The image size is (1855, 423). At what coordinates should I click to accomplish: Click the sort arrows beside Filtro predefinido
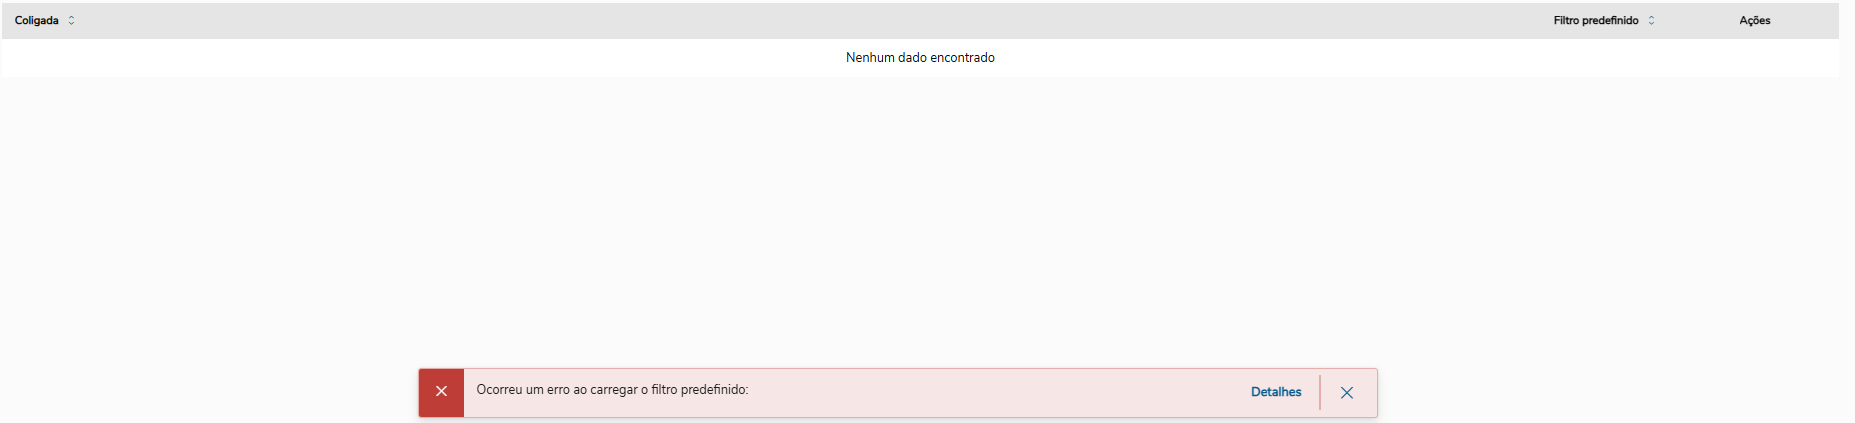click(1651, 20)
